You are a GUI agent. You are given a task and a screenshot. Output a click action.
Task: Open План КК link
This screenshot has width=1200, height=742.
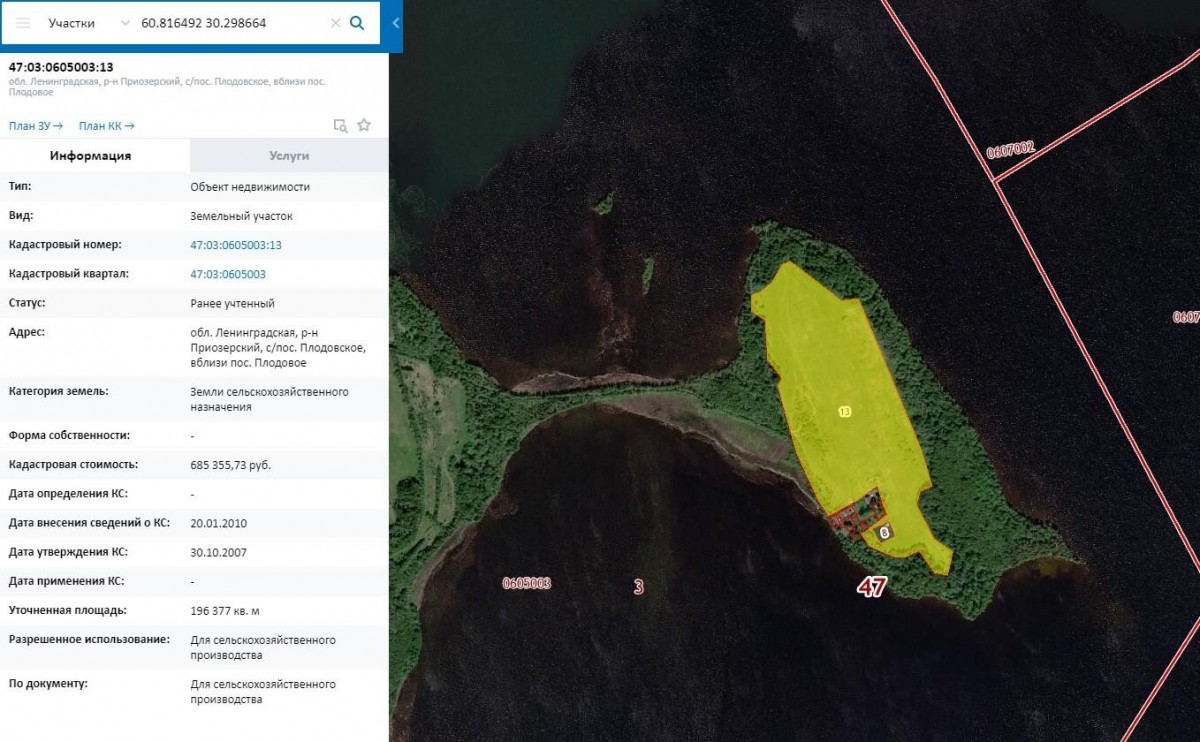point(107,126)
